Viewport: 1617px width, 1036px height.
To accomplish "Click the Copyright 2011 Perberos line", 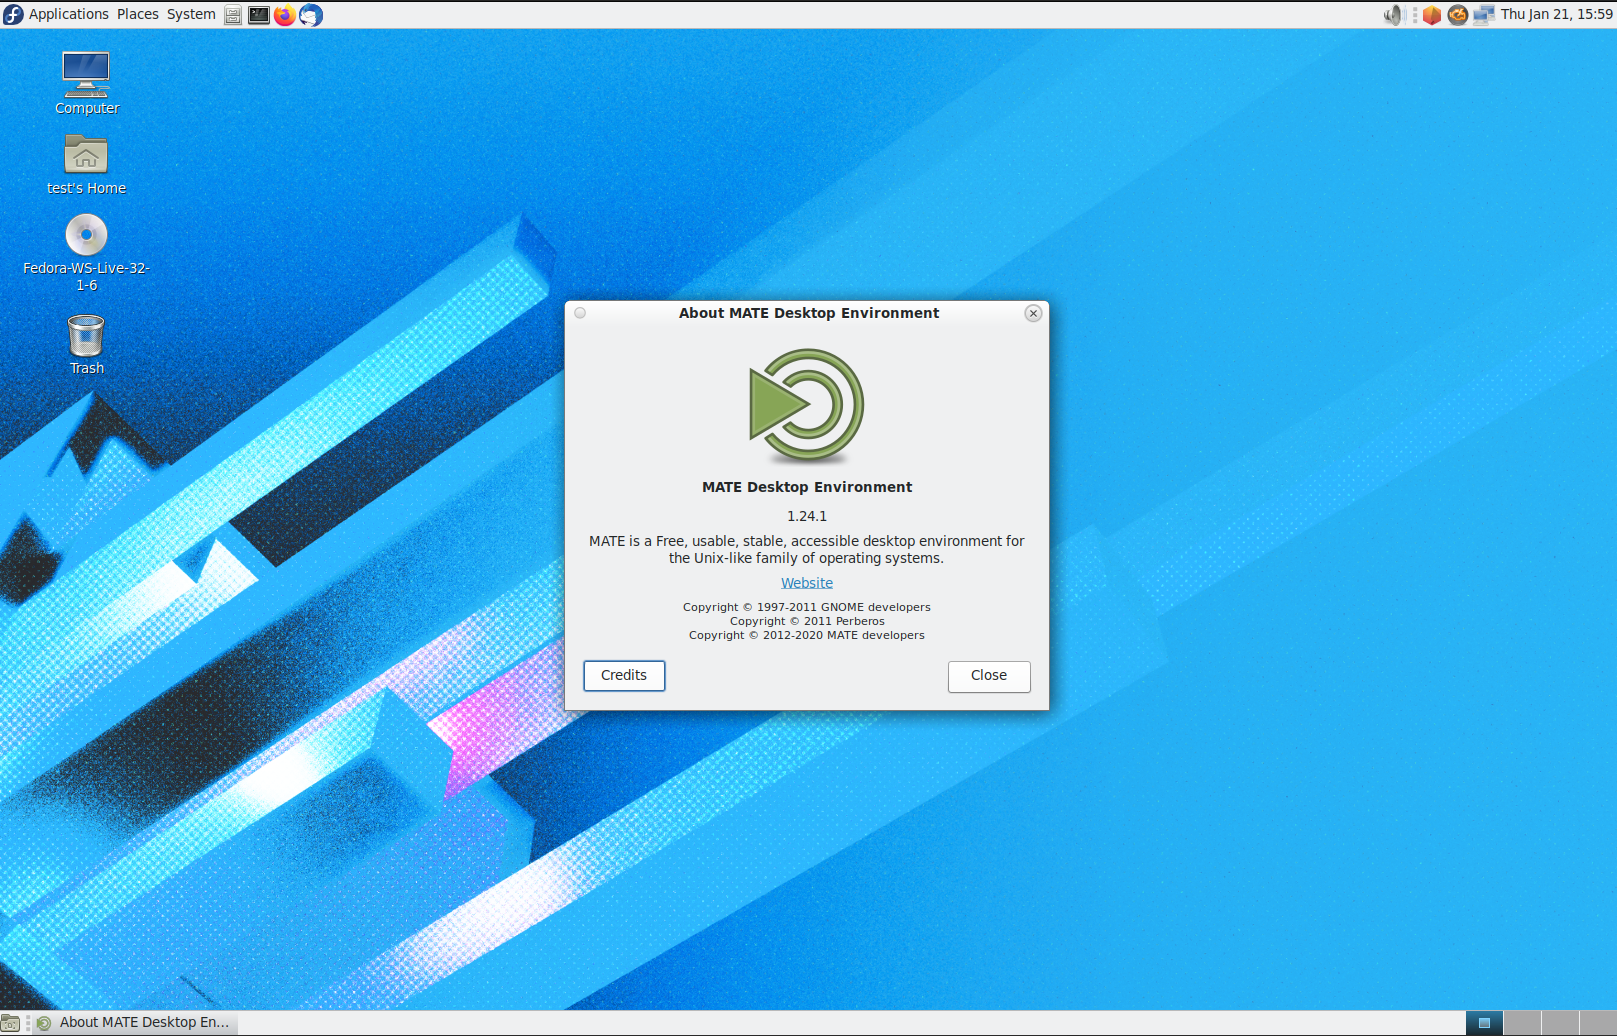I will click(x=807, y=621).
